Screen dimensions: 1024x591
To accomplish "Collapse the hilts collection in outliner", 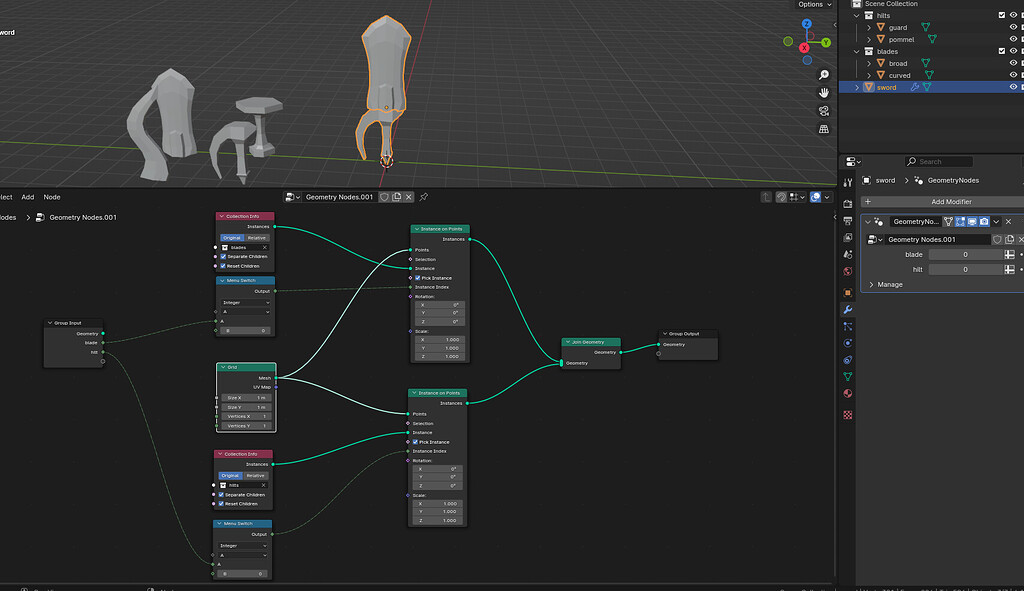I will tap(857, 16).
